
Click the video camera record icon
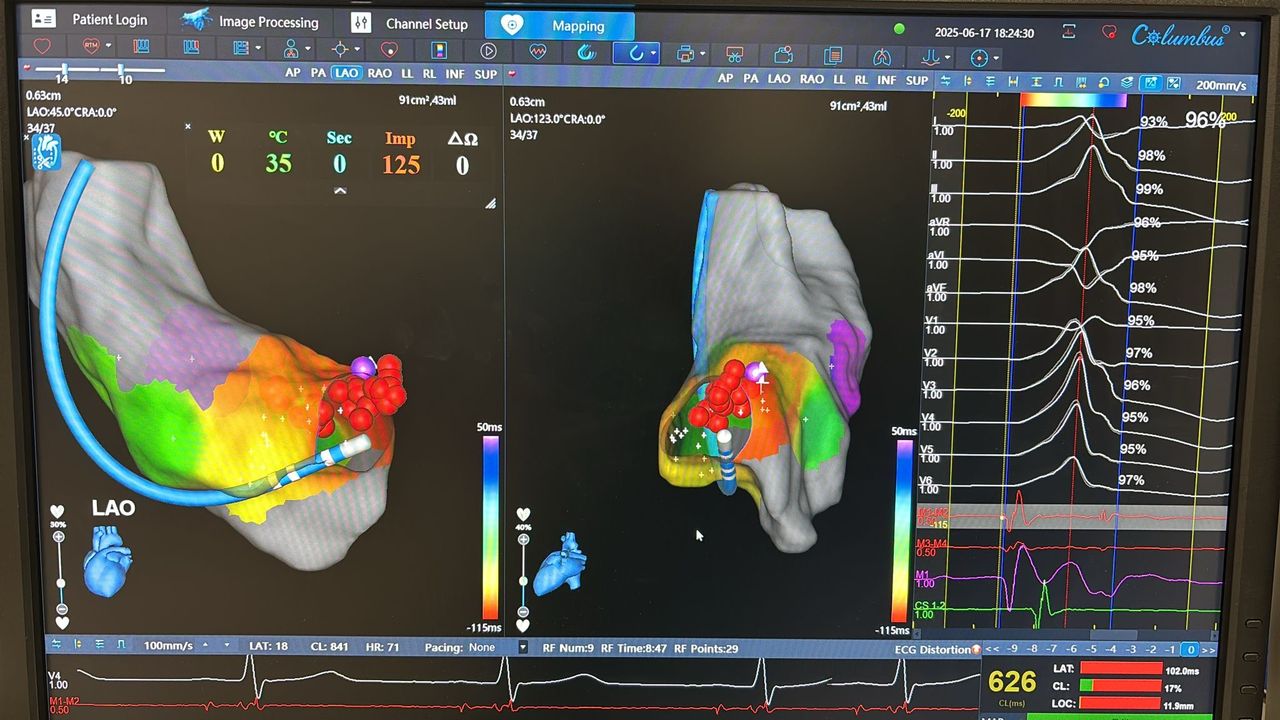784,56
